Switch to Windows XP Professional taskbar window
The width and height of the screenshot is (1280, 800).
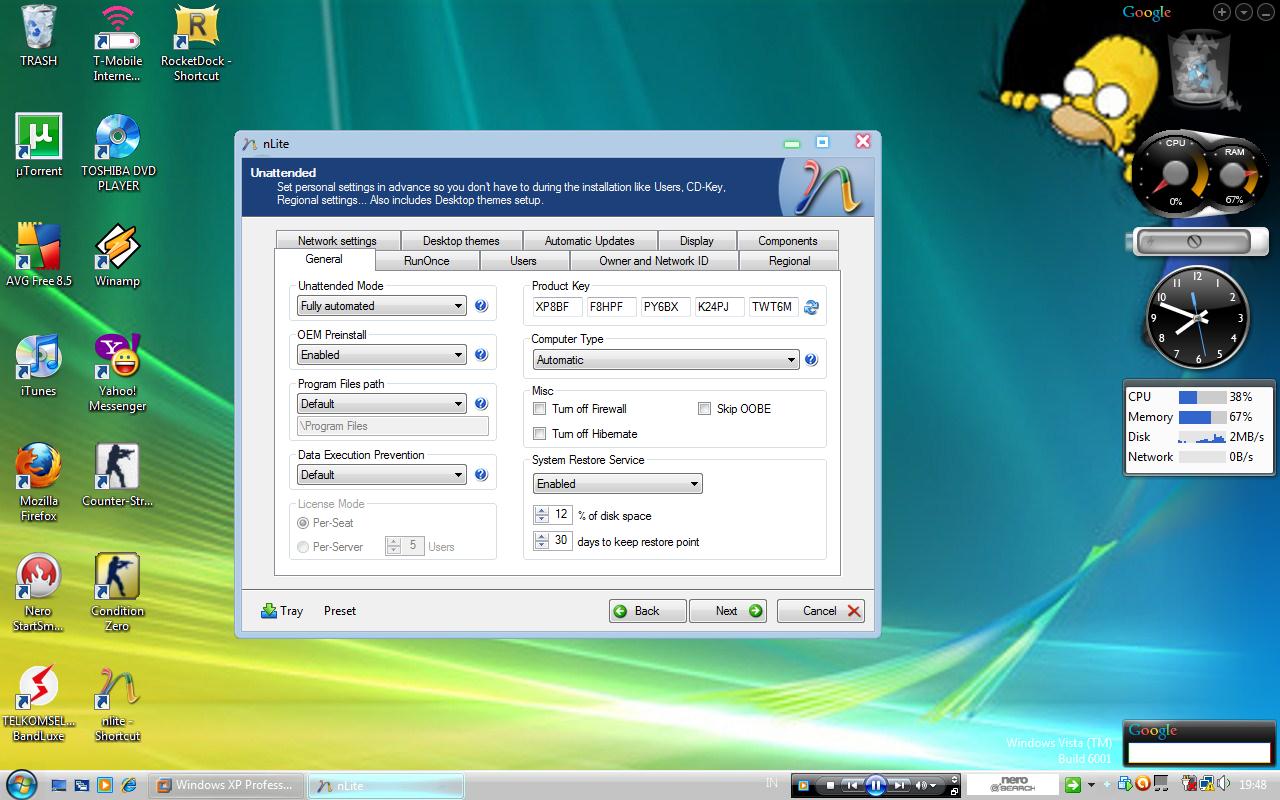pos(226,785)
